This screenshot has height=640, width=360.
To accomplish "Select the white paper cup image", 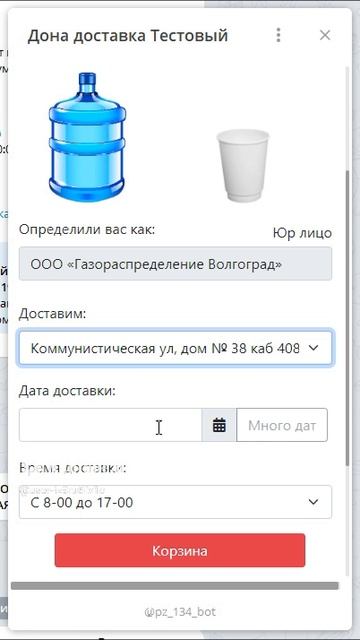I will [243, 165].
